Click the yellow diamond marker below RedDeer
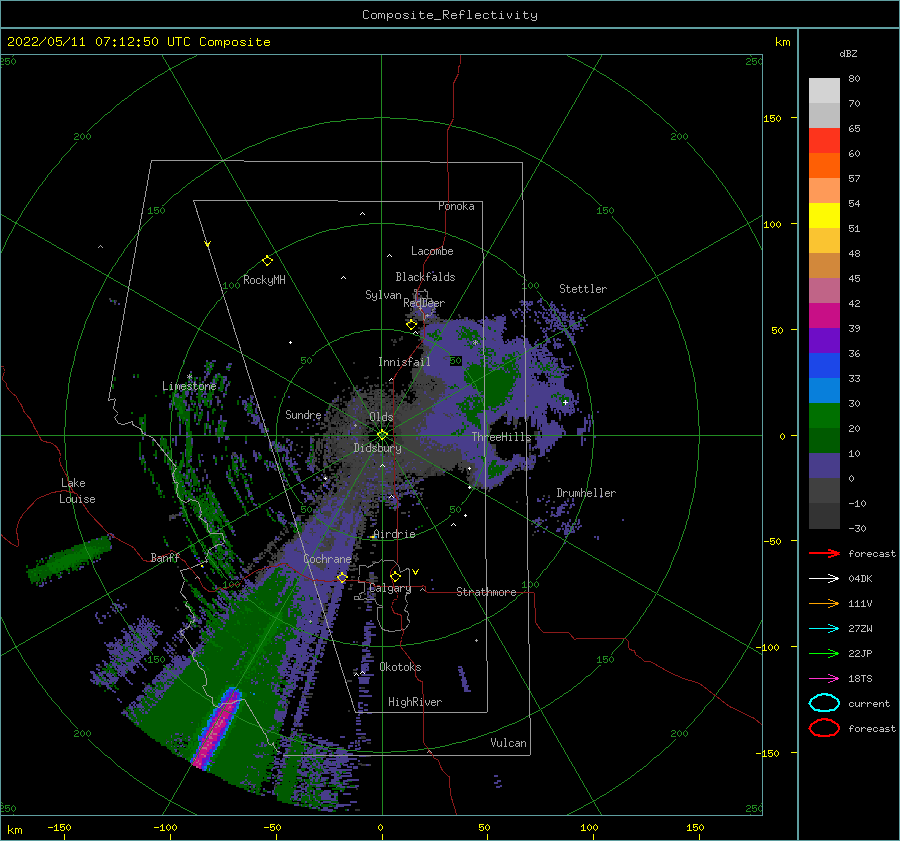The image size is (900, 841). (411, 325)
